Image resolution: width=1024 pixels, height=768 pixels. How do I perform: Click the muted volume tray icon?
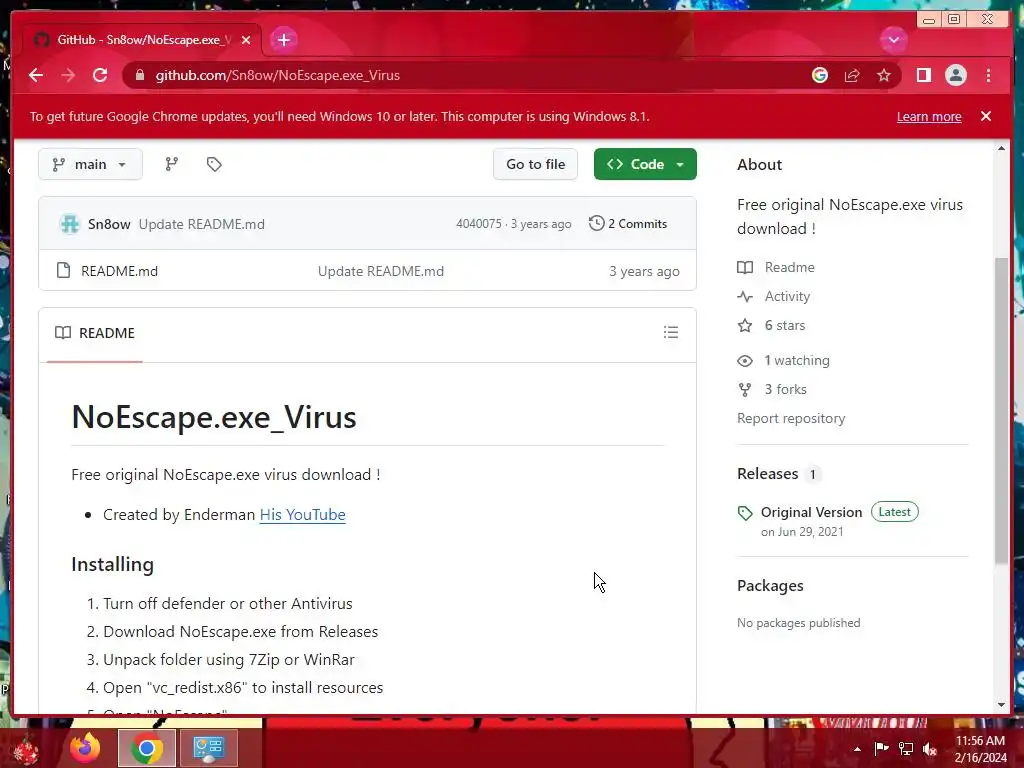930,749
